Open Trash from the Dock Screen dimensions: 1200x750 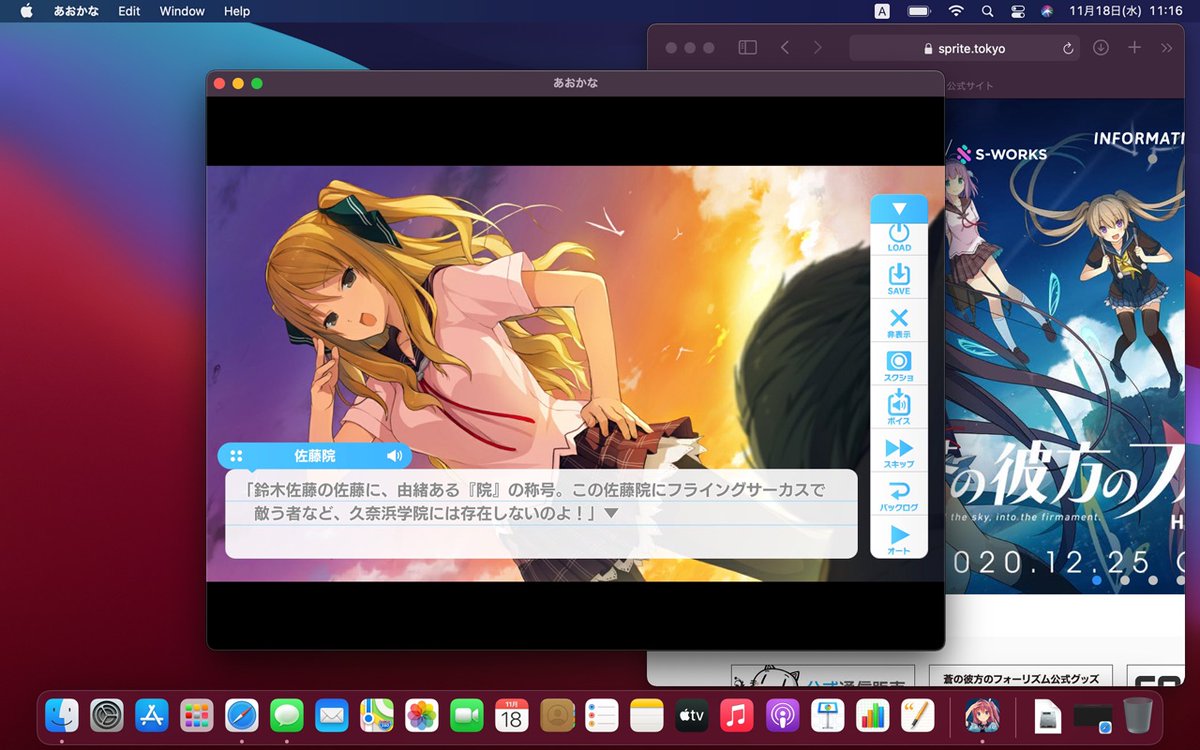(1138, 715)
